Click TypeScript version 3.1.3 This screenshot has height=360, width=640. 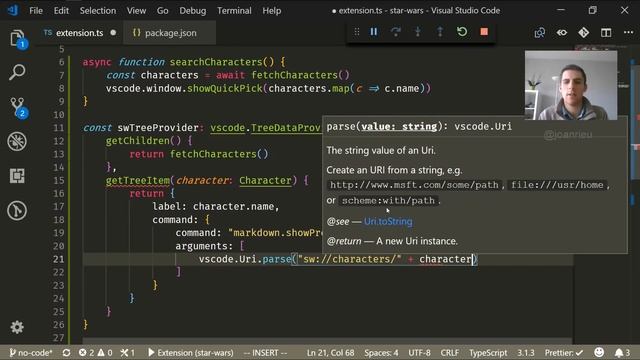tap(526, 353)
